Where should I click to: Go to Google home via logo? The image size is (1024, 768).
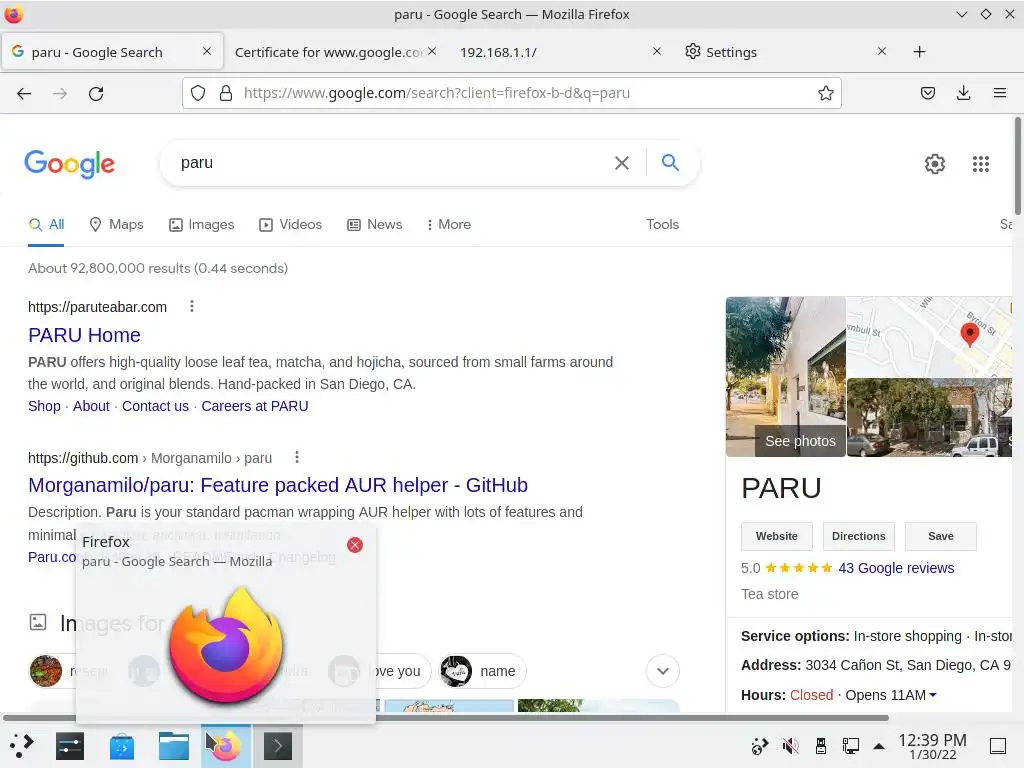(x=69, y=164)
